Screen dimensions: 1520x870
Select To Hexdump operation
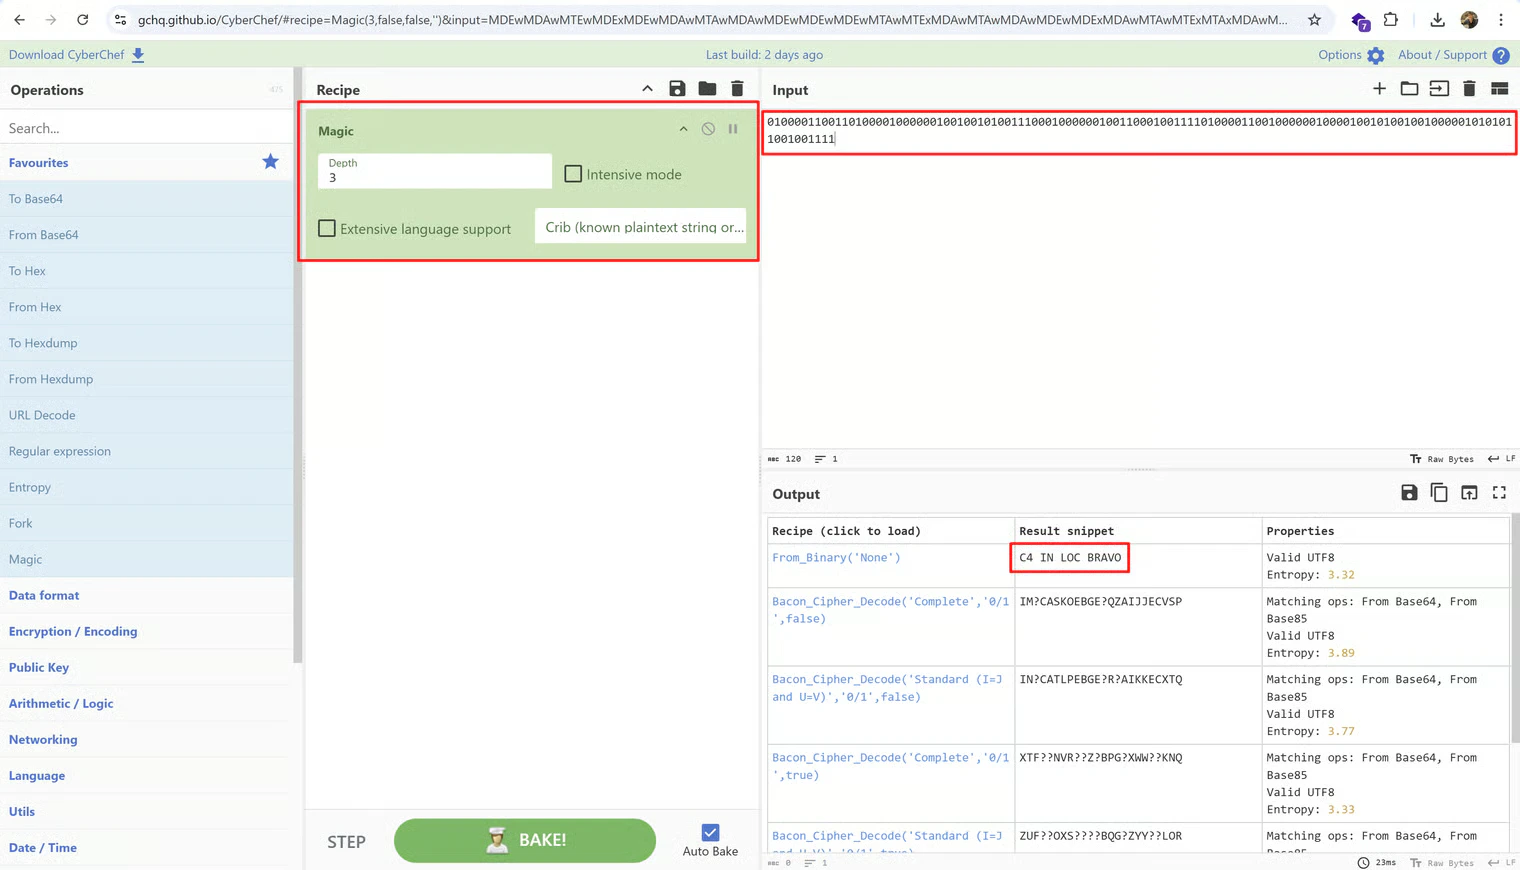[146, 342]
